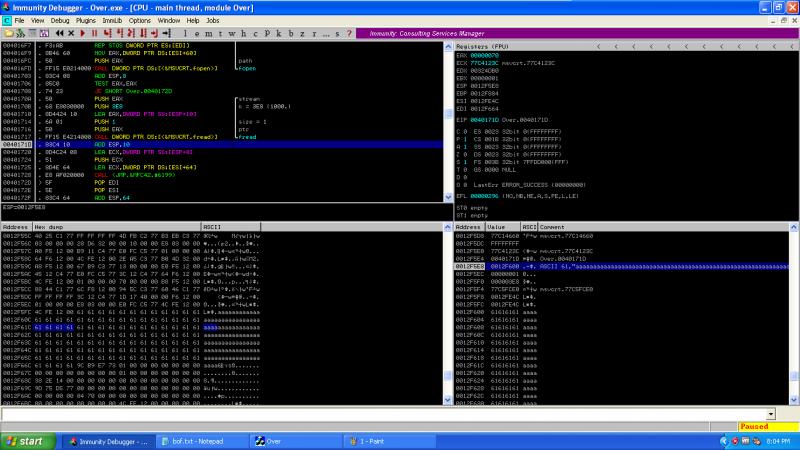Show the memory map with the m icon

[x=209, y=34]
